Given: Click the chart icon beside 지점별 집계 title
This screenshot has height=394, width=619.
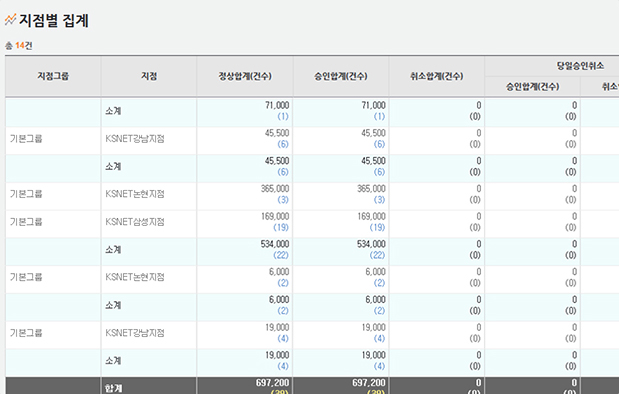Looking at the screenshot, I should [x=10, y=19].
